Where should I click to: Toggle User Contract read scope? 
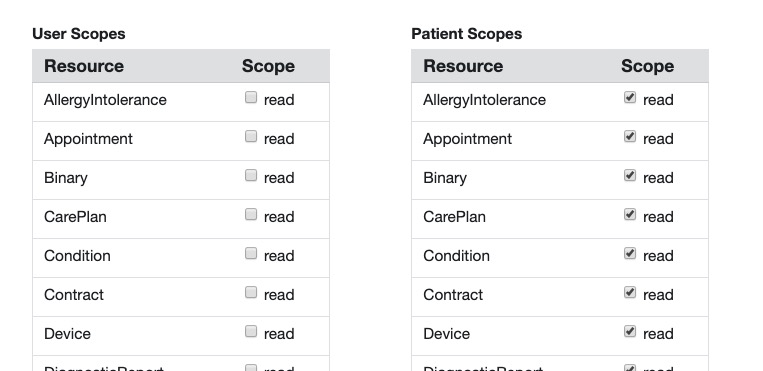point(251,292)
